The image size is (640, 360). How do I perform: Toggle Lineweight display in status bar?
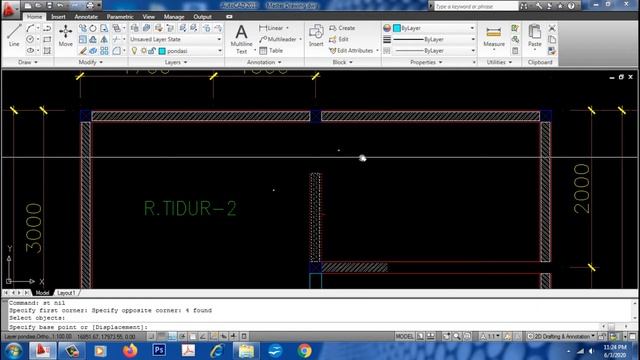[234, 336]
